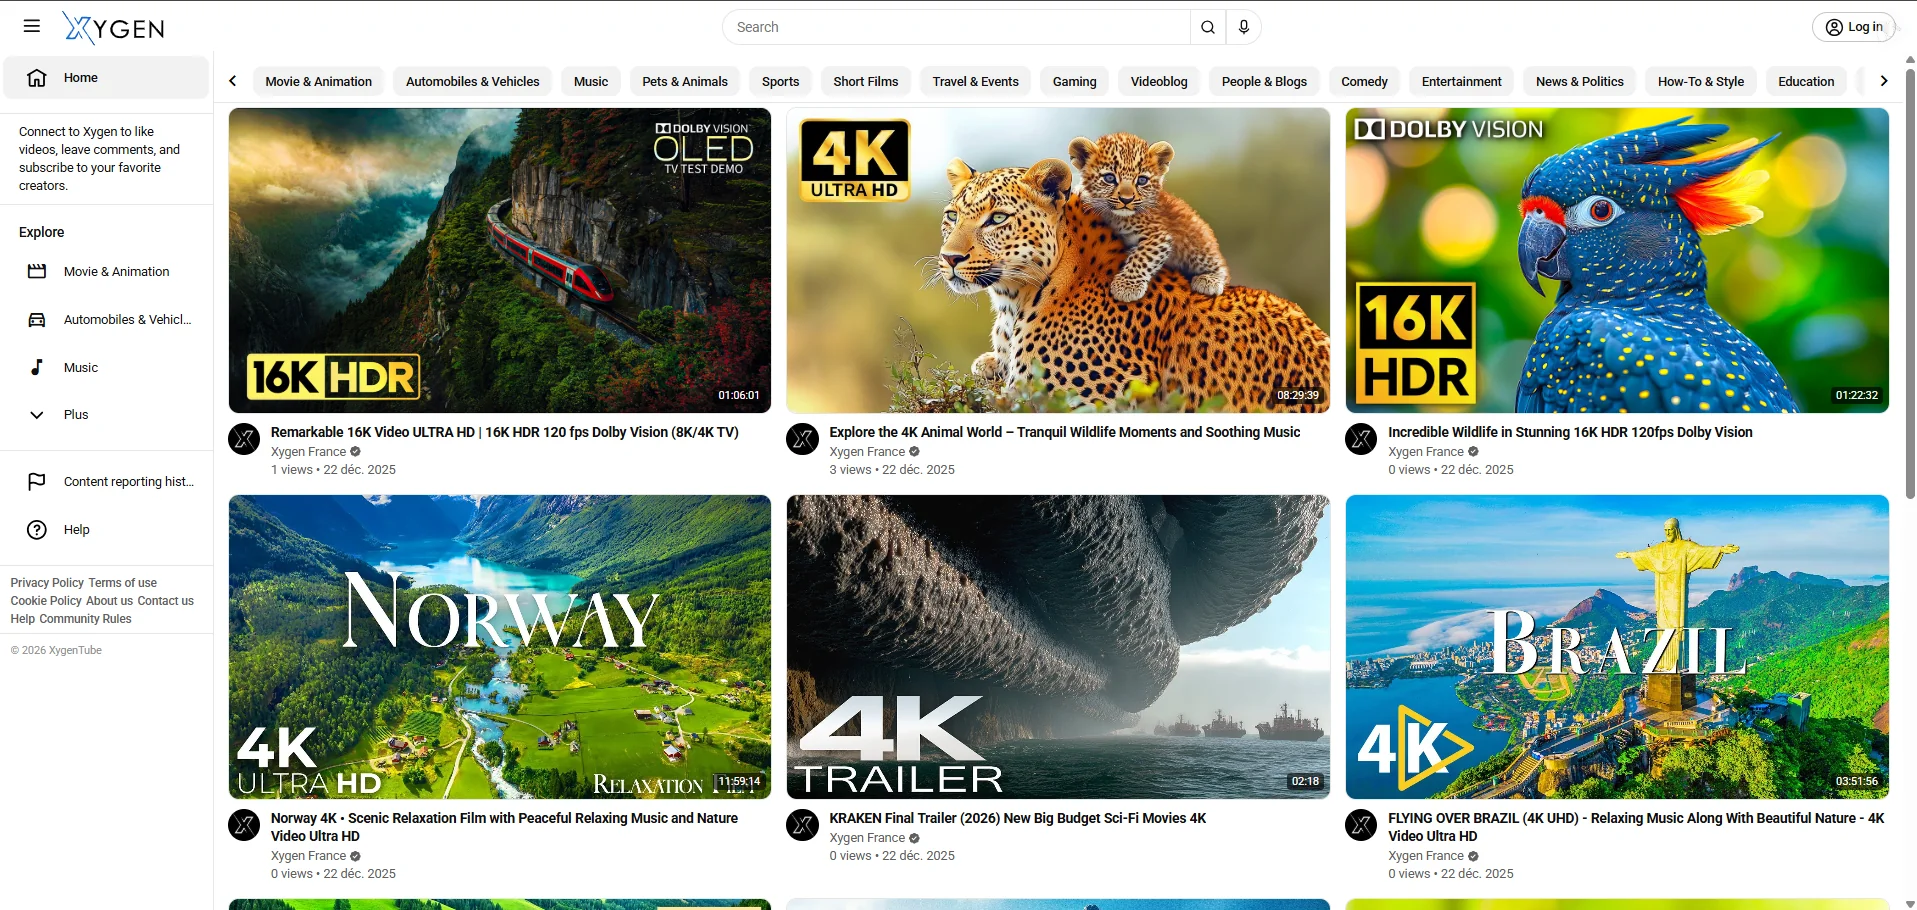Open Xygen France avatar on KRAKEN trailer
The width and height of the screenshot is (1917, 910).
click(802, 825)
